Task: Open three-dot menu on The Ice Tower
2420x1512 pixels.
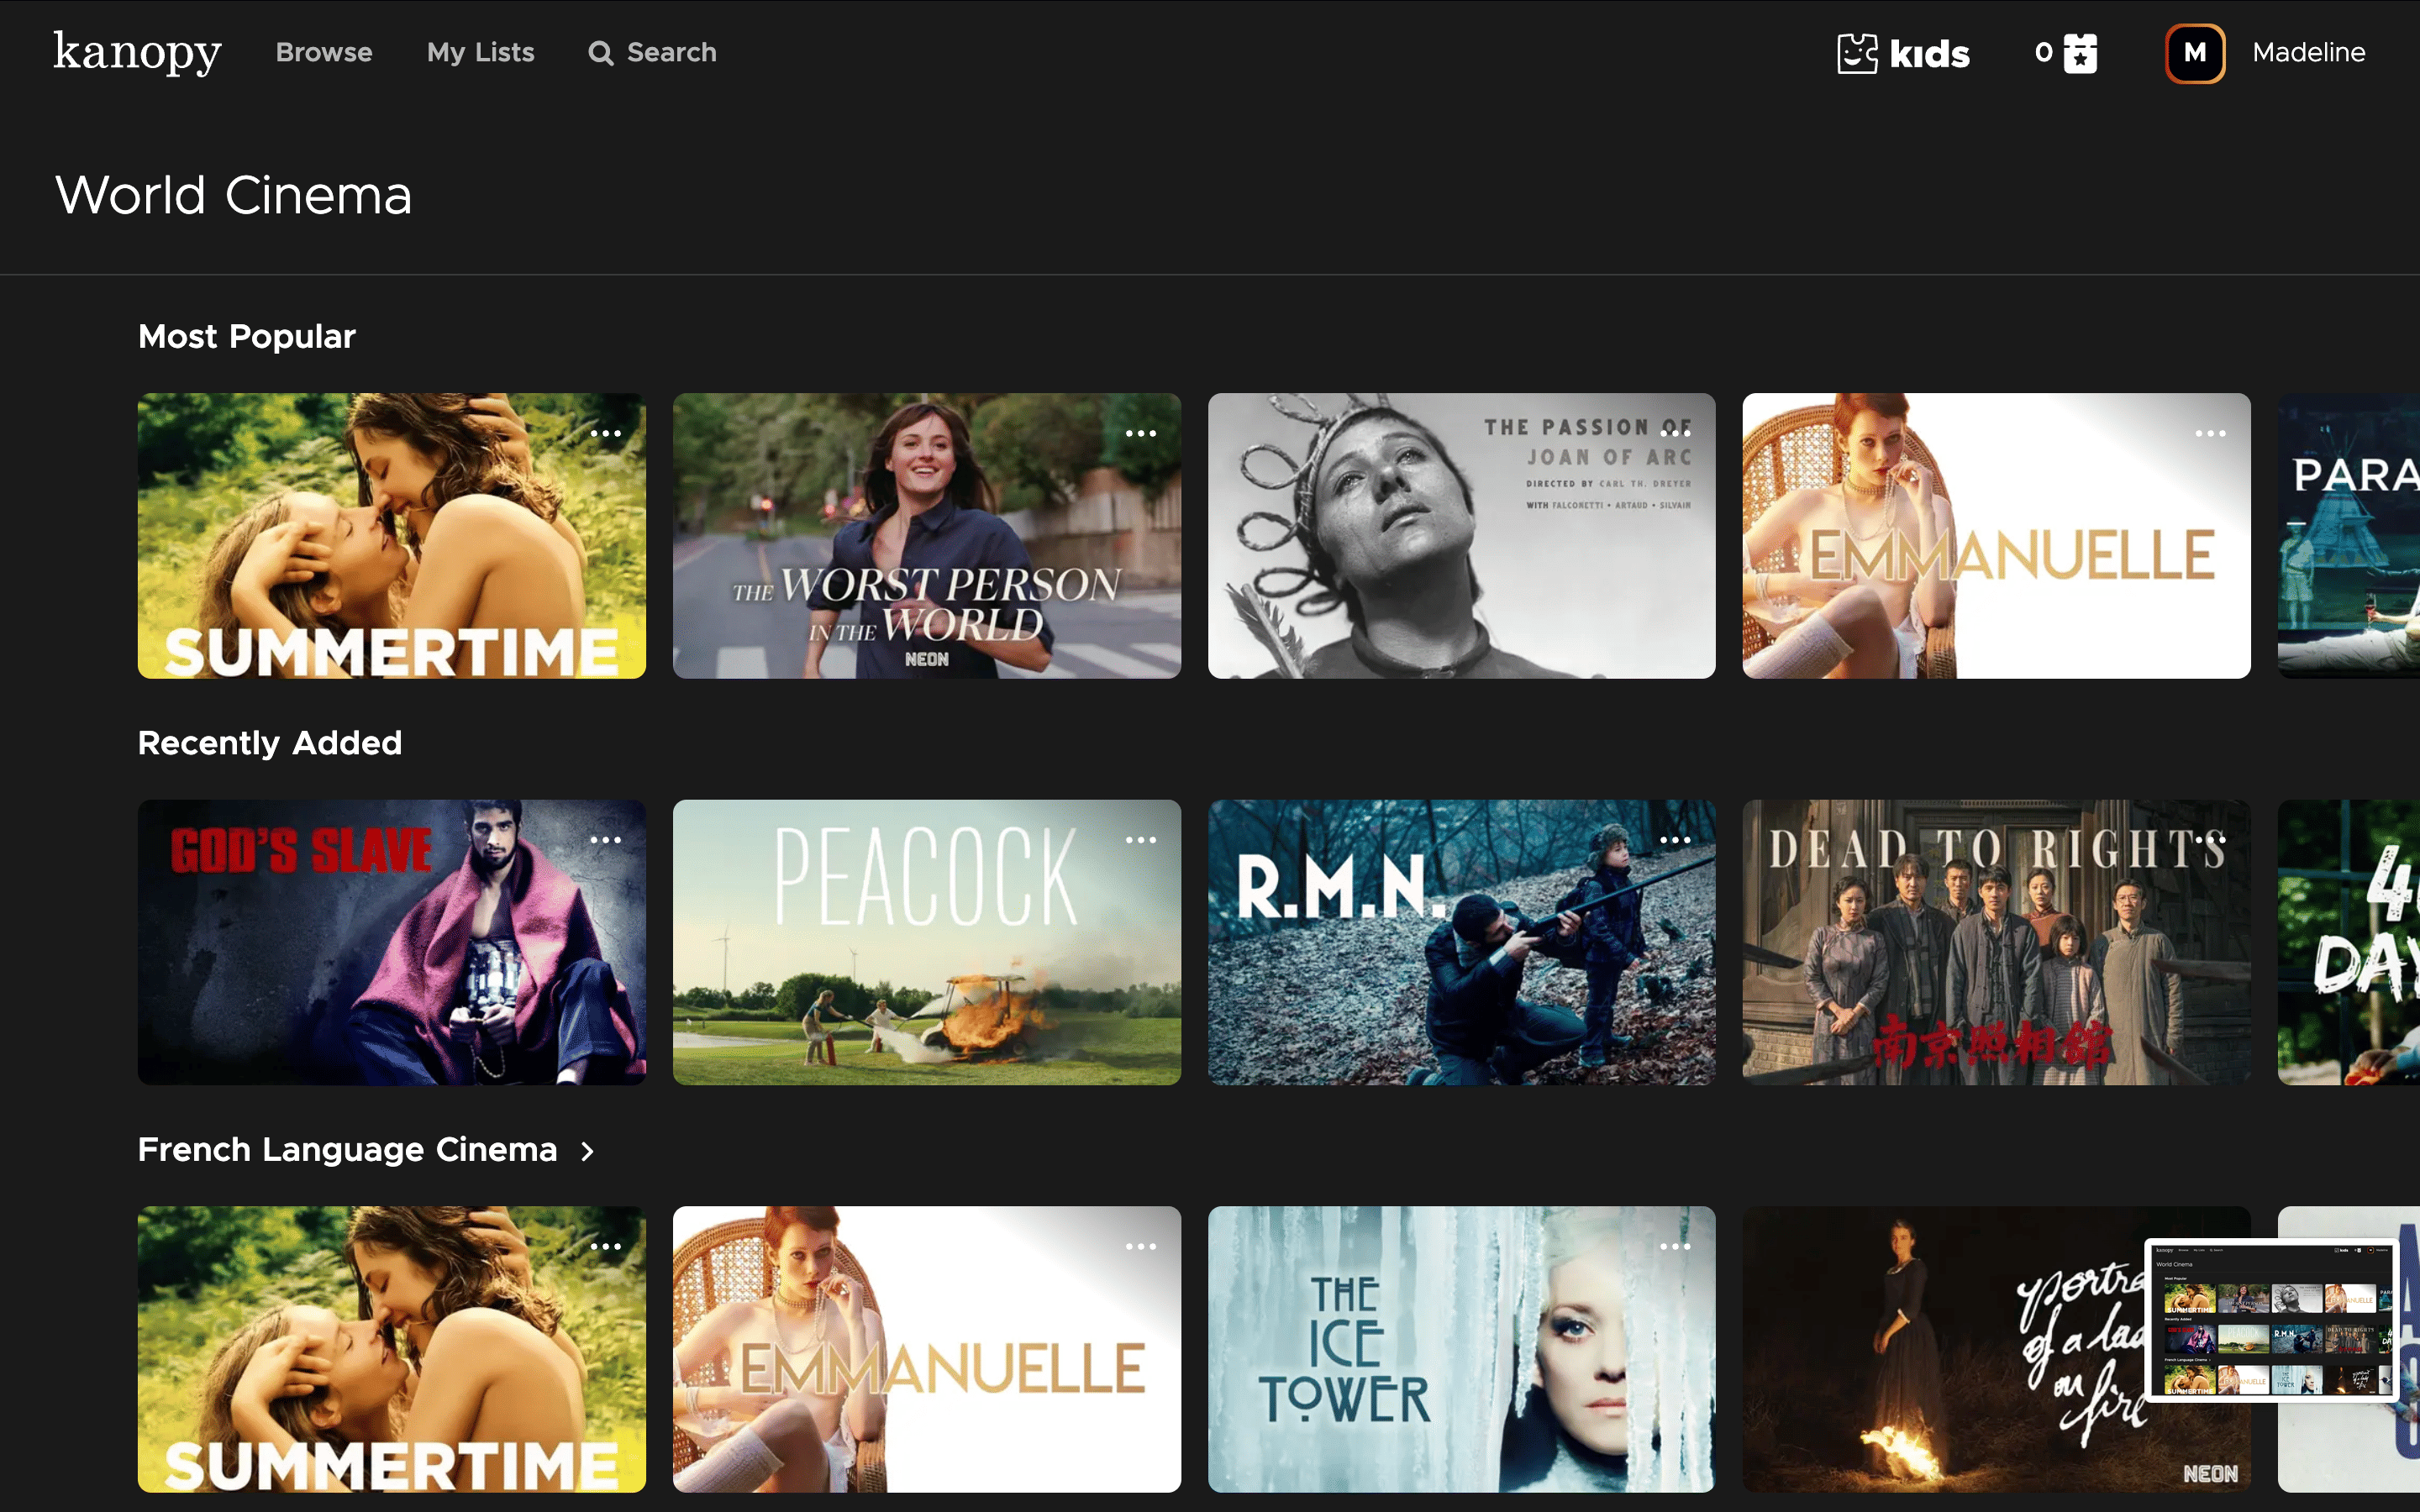Action: tap(1676, 1246)
